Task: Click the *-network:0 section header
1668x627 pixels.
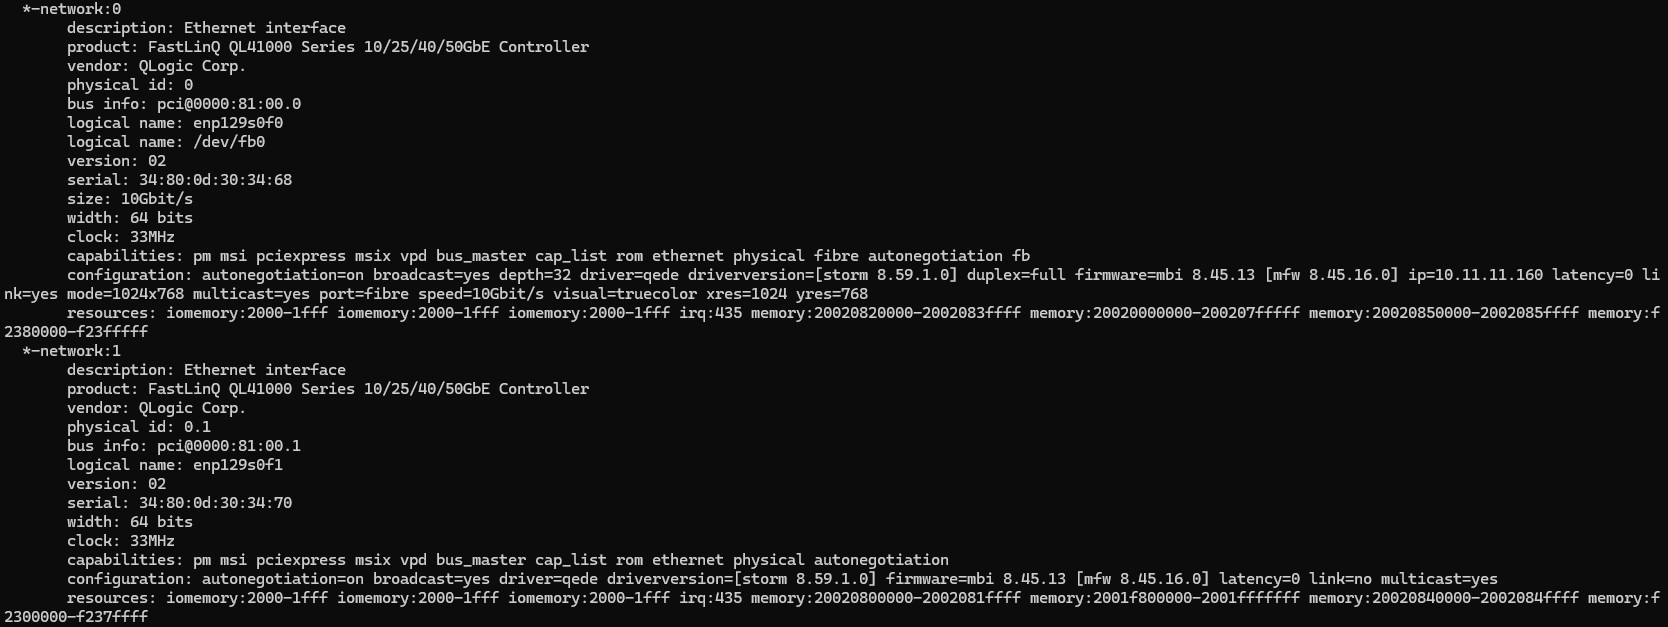Action: 71,9
